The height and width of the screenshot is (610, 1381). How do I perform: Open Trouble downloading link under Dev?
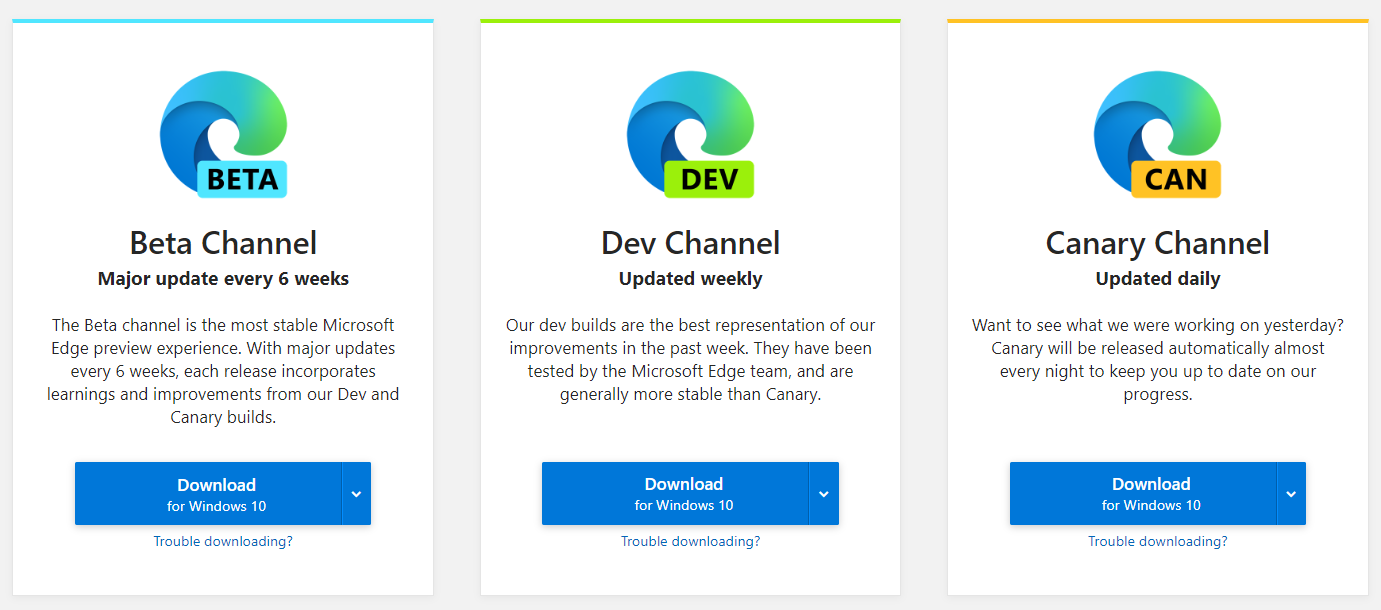(690, 542)
